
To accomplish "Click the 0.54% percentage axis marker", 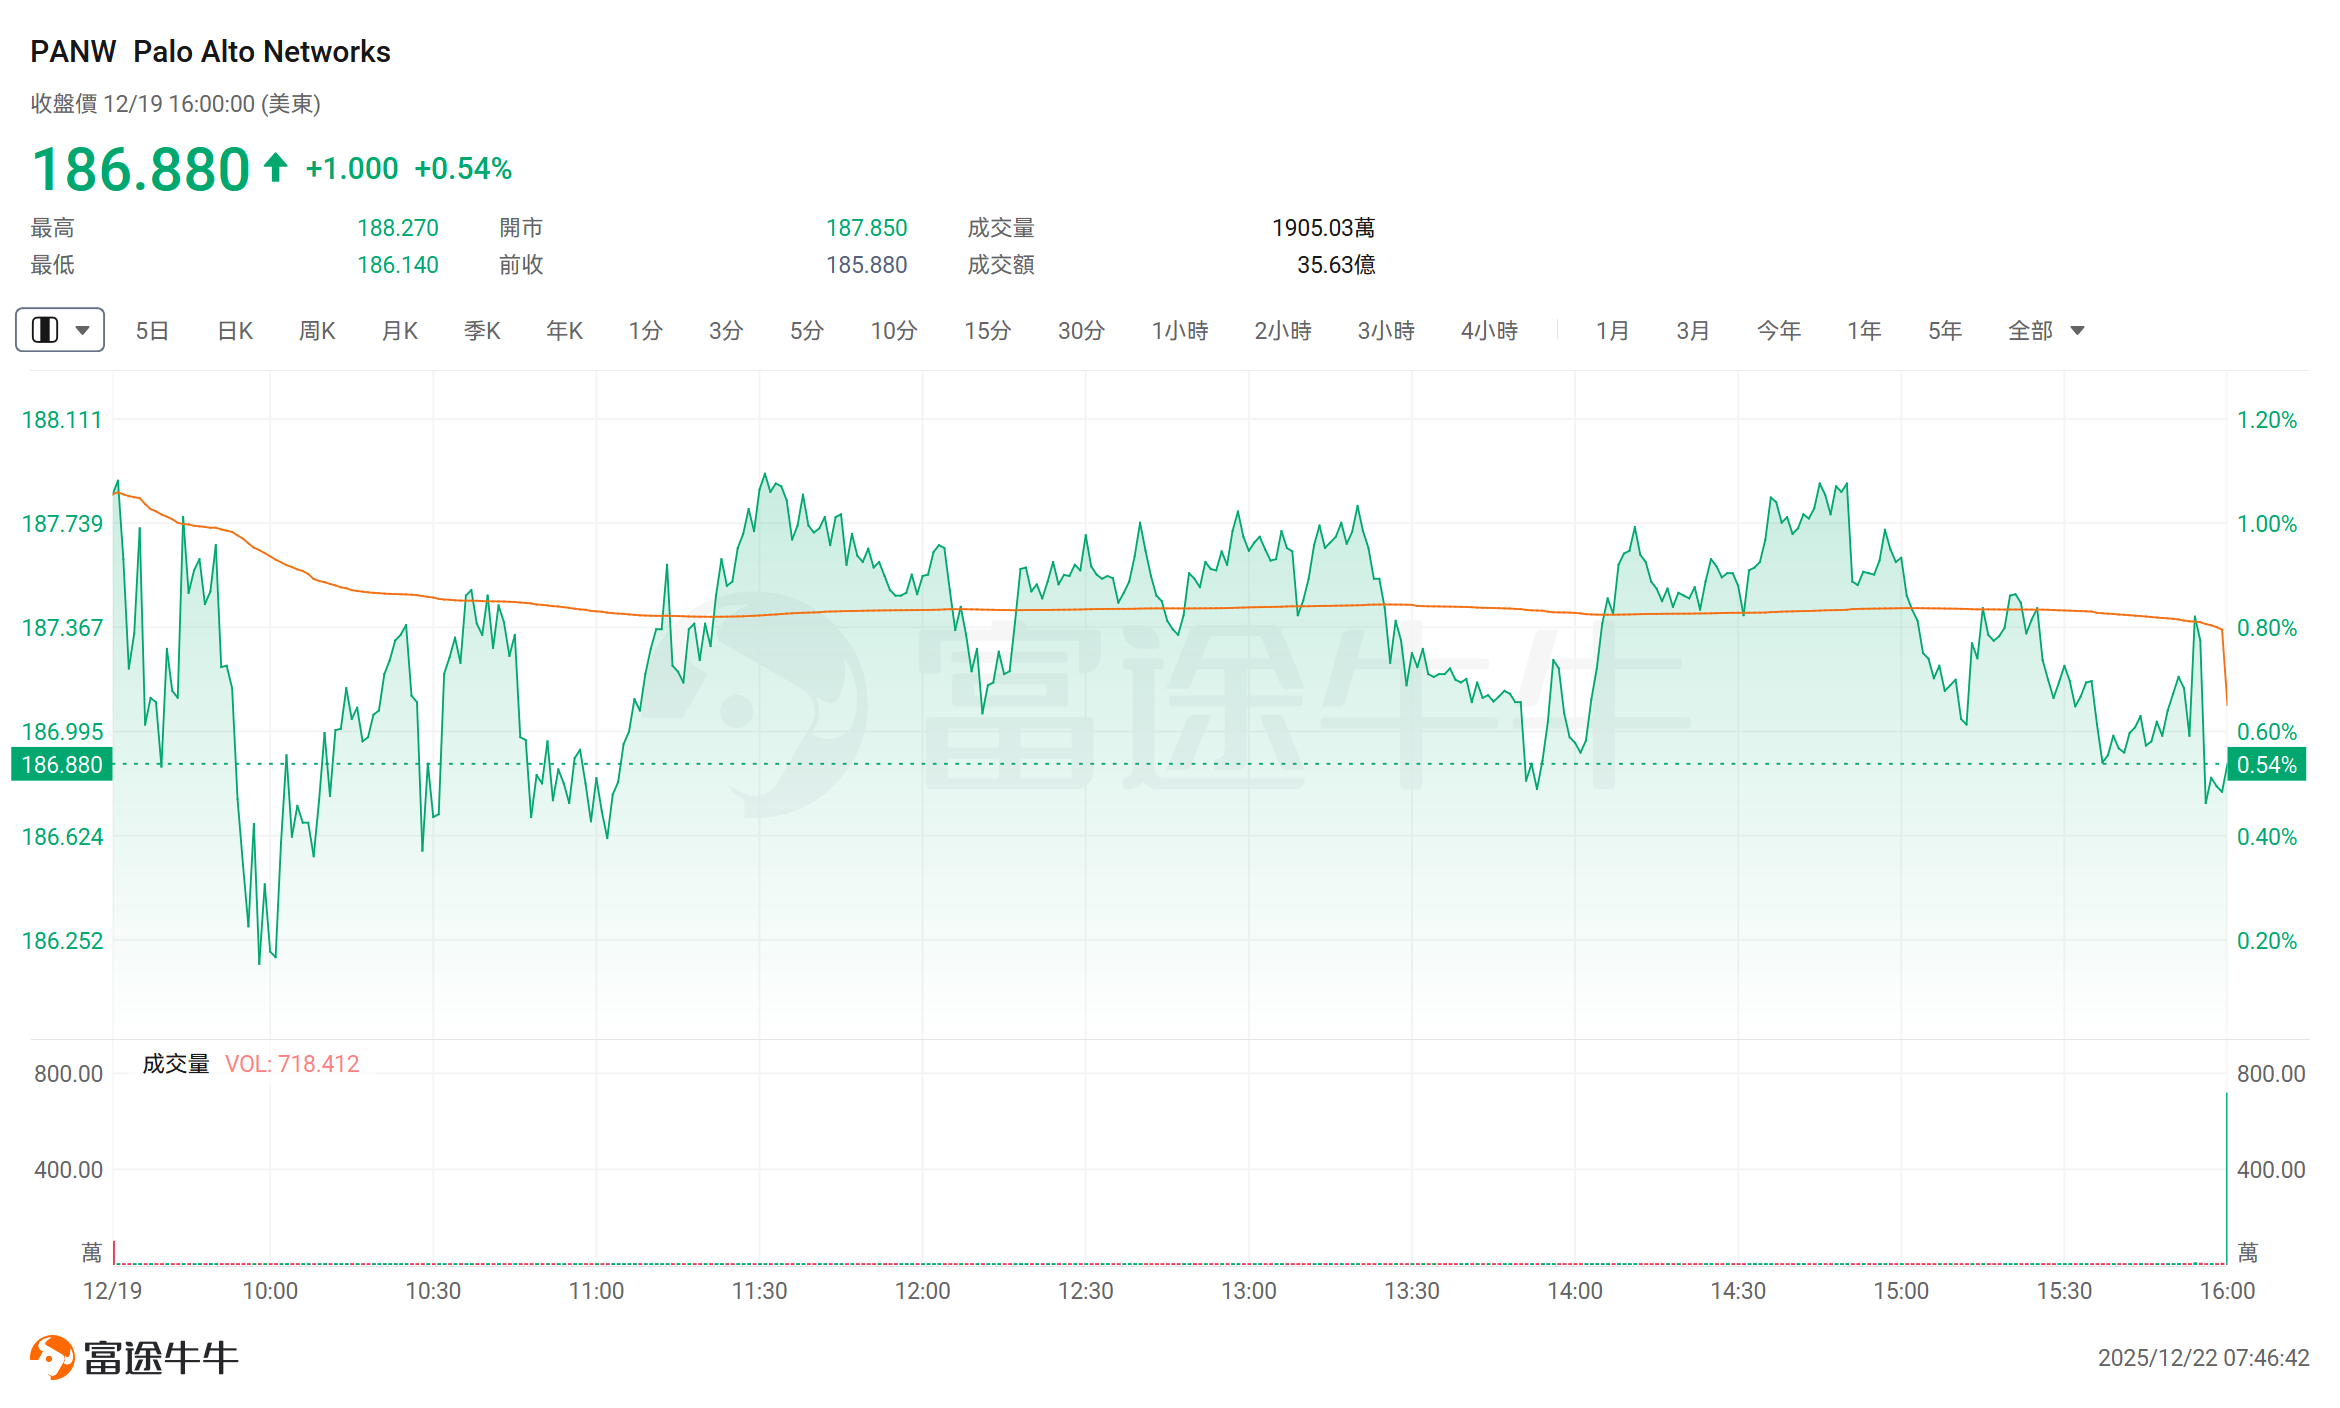I will point(2266,765).
